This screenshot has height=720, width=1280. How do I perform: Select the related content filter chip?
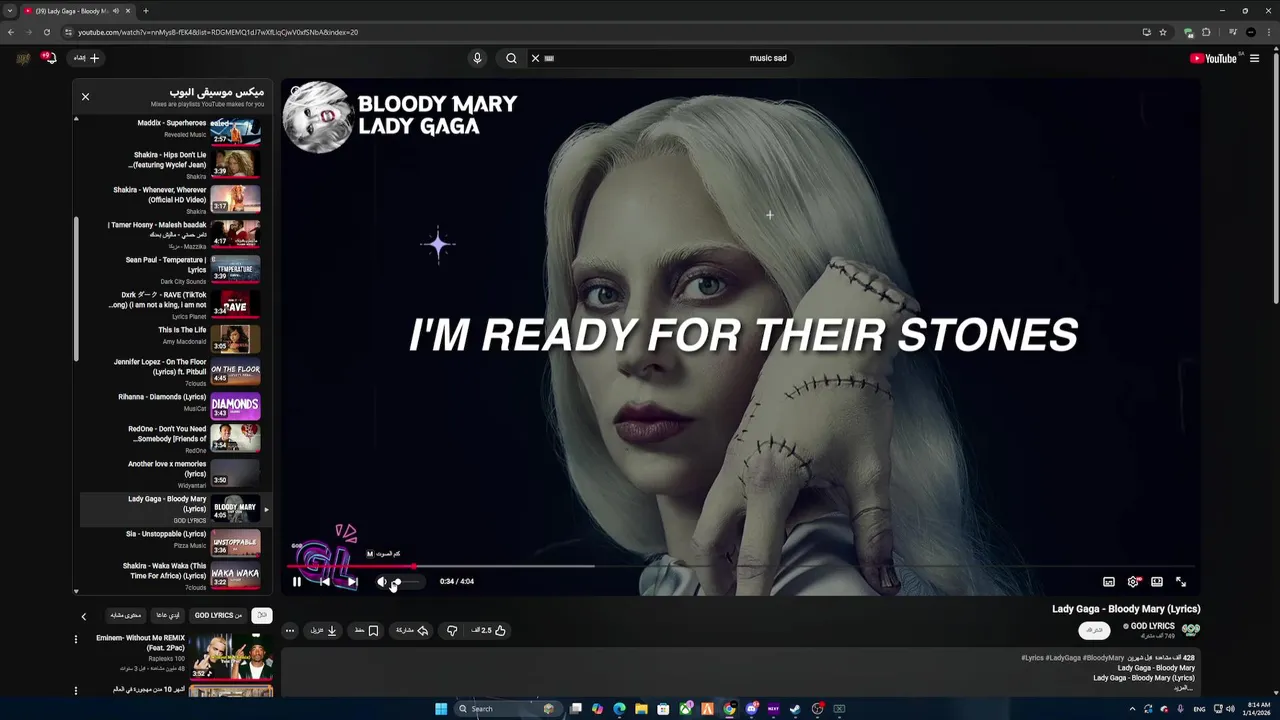(125, 615)
